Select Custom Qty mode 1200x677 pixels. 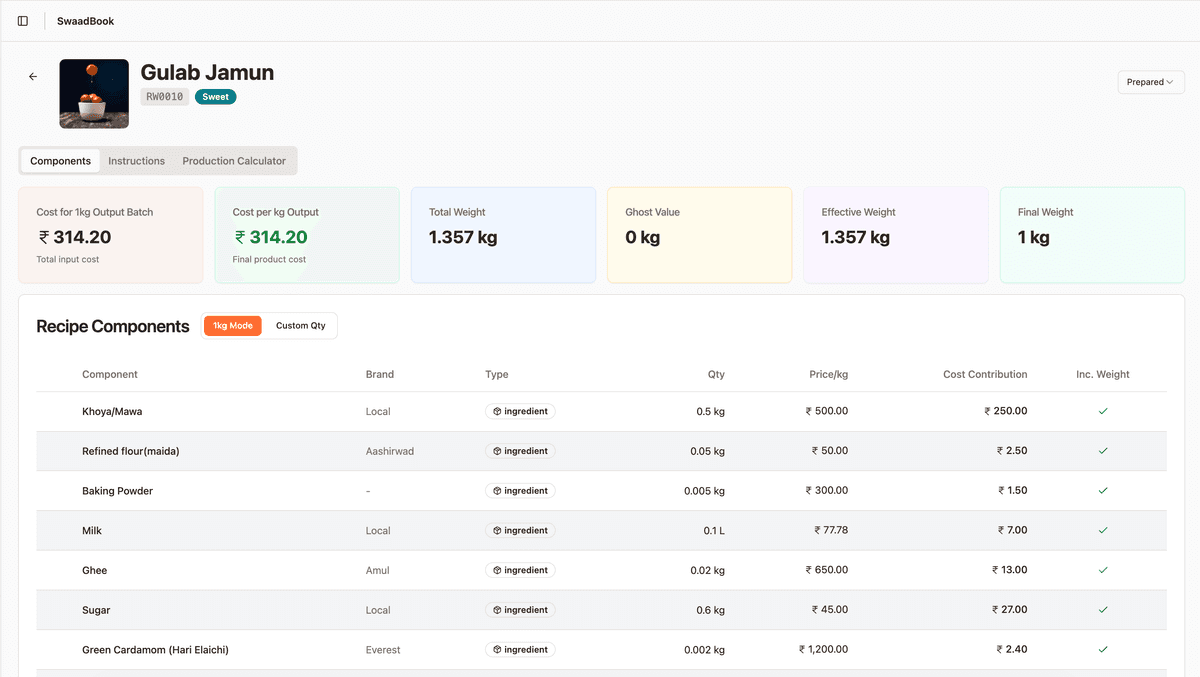(301, 326)
